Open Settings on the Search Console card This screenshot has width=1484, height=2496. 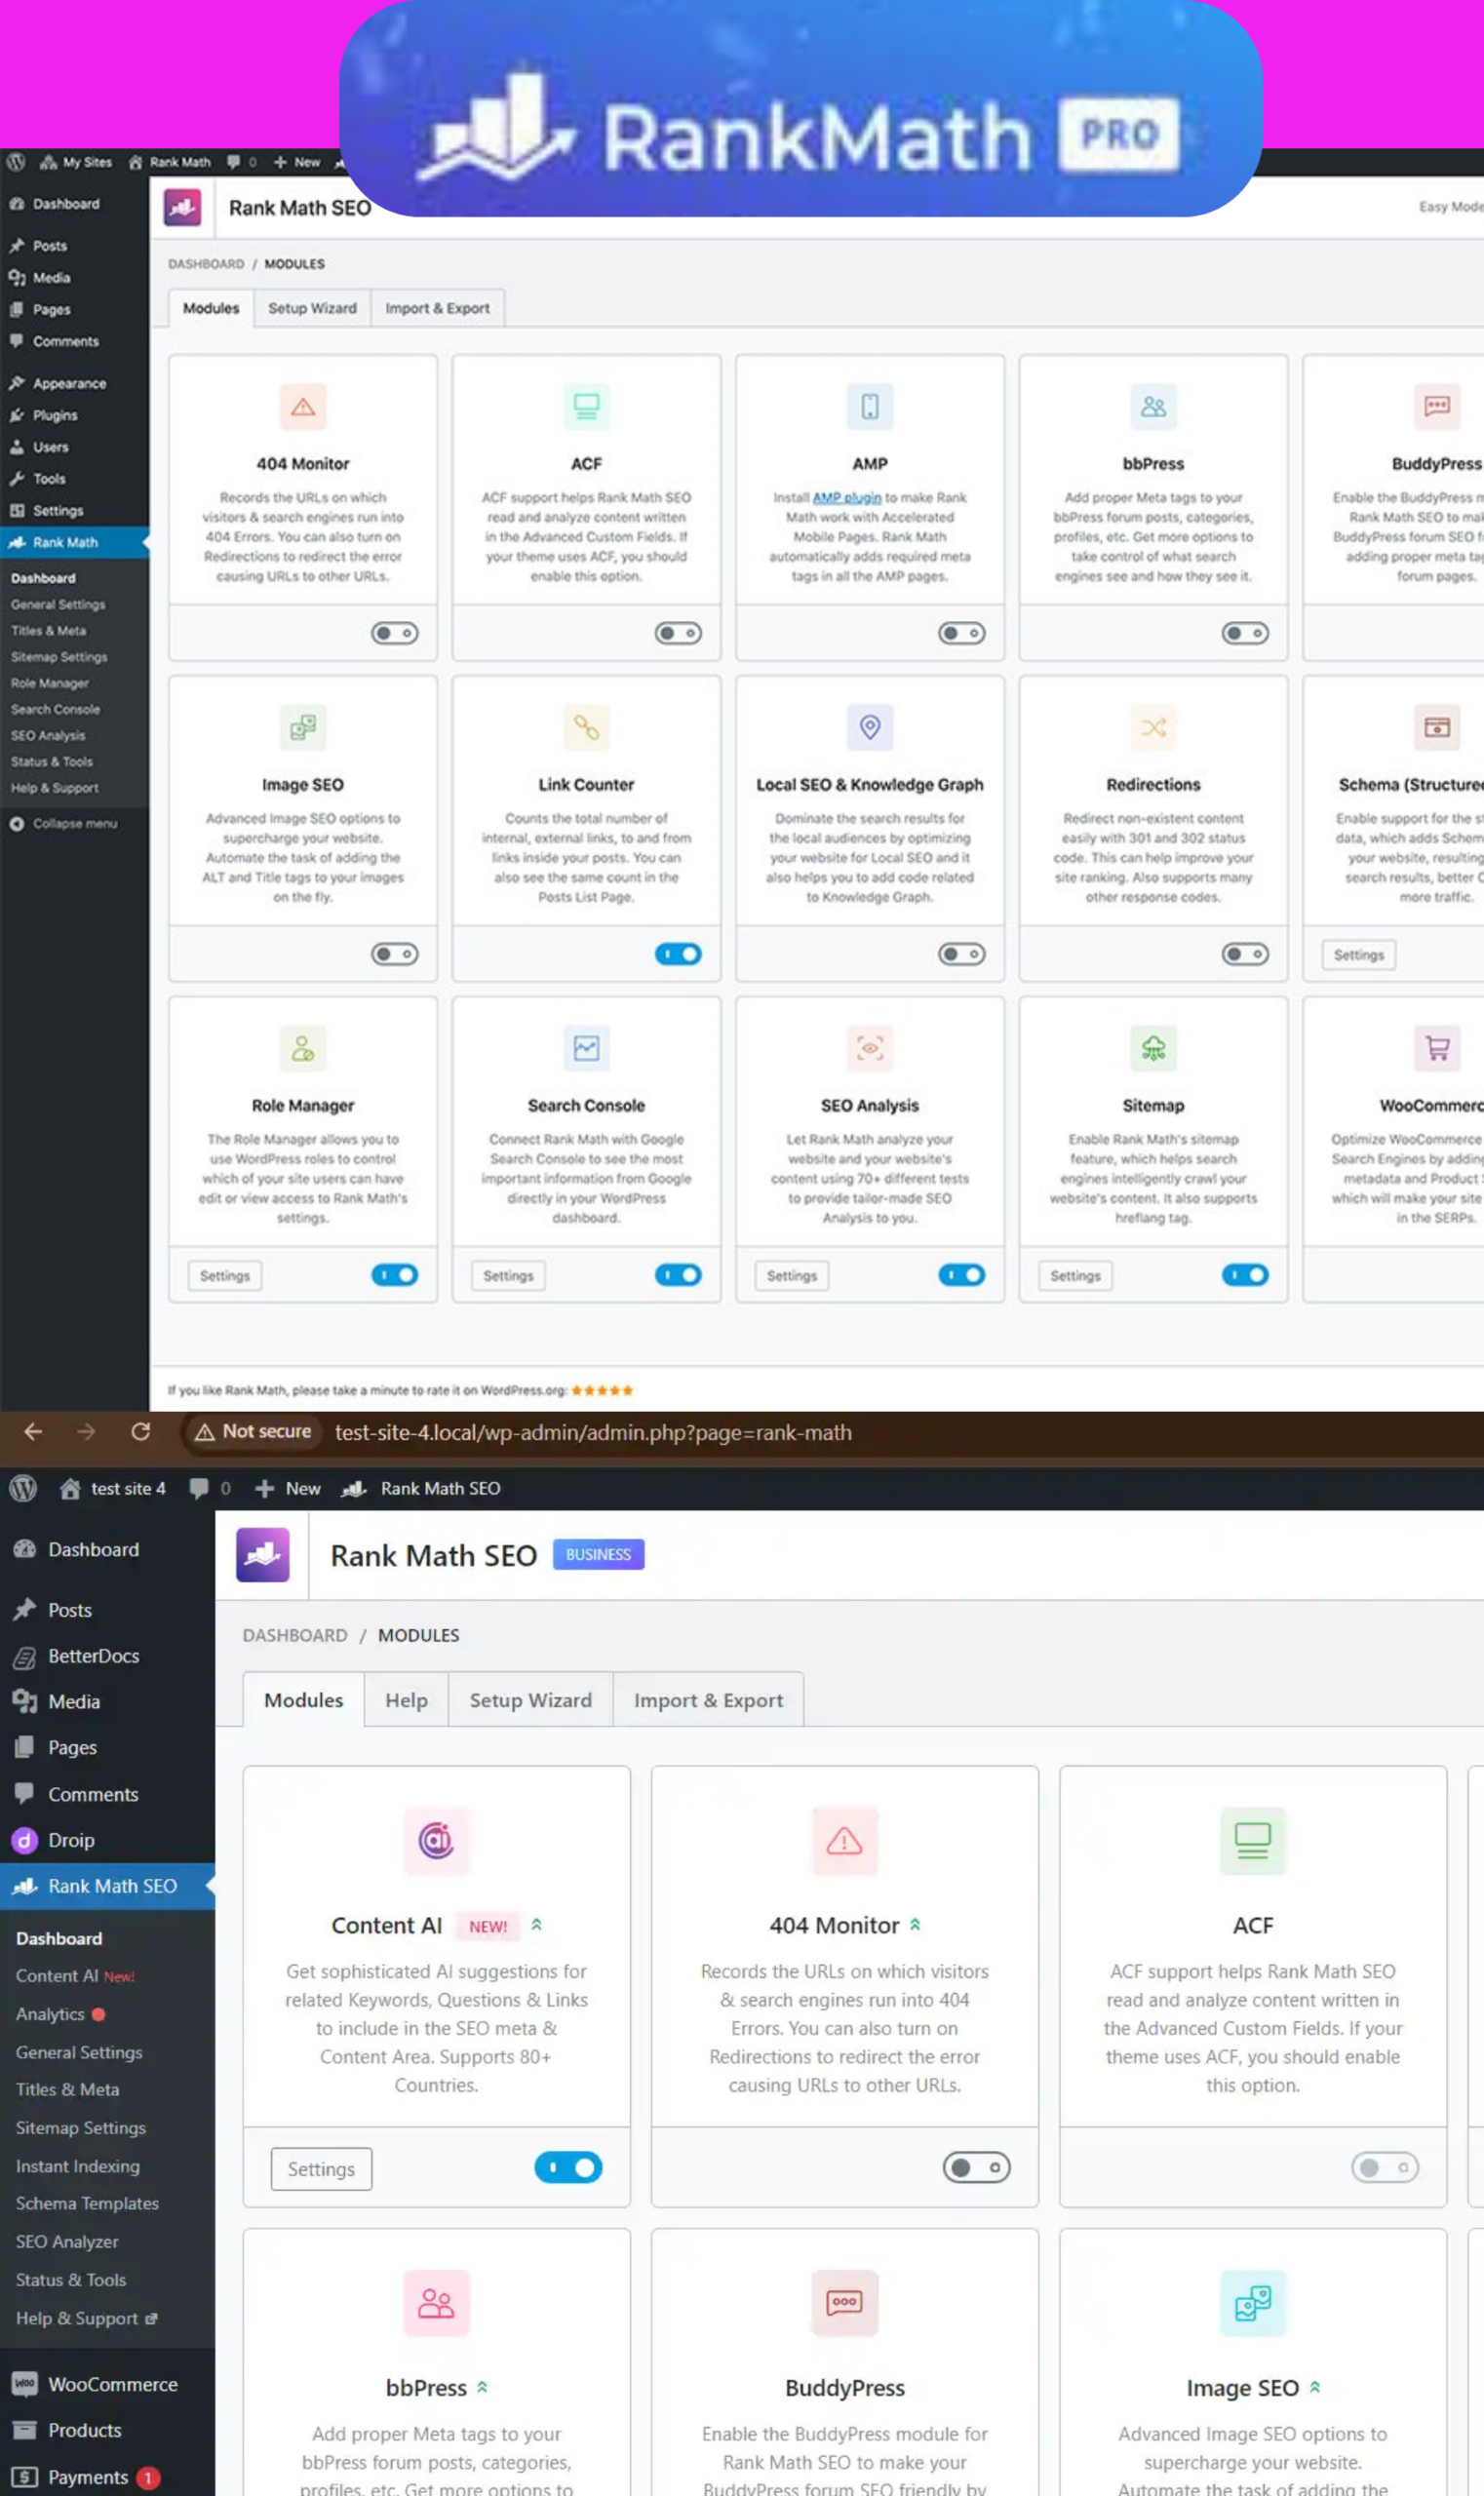click(x=508, y=1276)
